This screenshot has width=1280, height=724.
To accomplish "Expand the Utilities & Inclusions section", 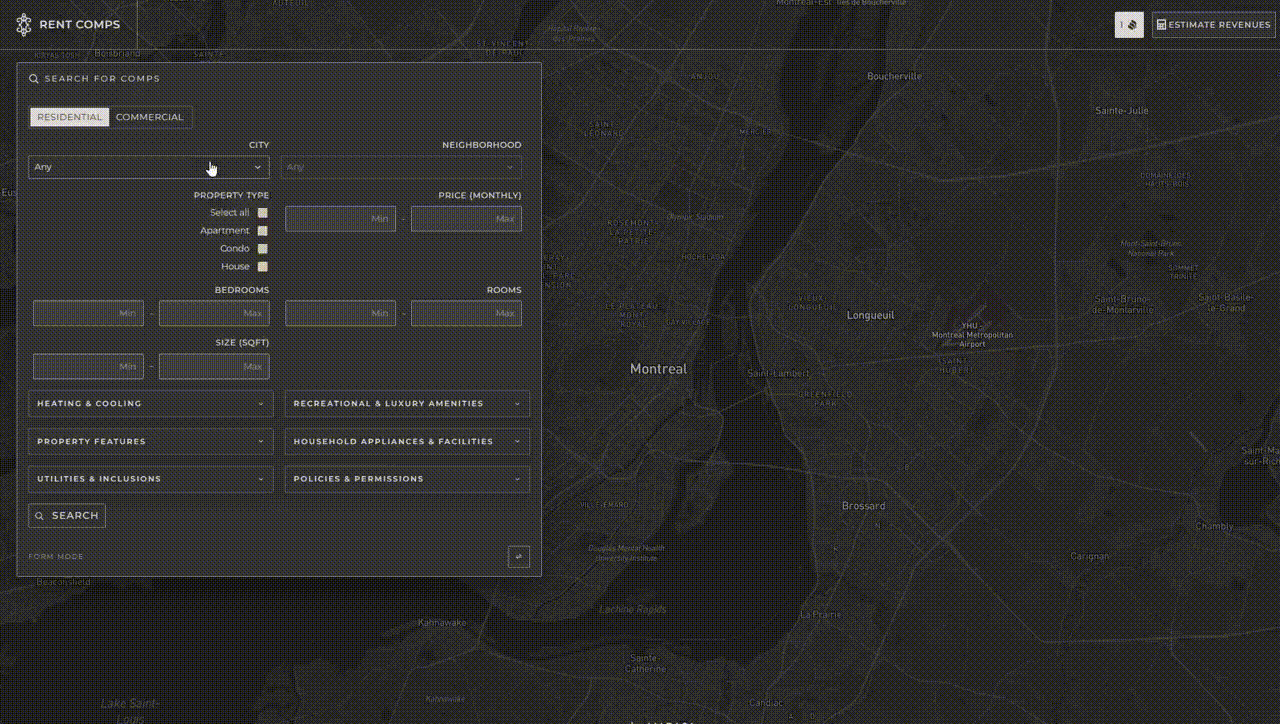I will click(150, 479).
